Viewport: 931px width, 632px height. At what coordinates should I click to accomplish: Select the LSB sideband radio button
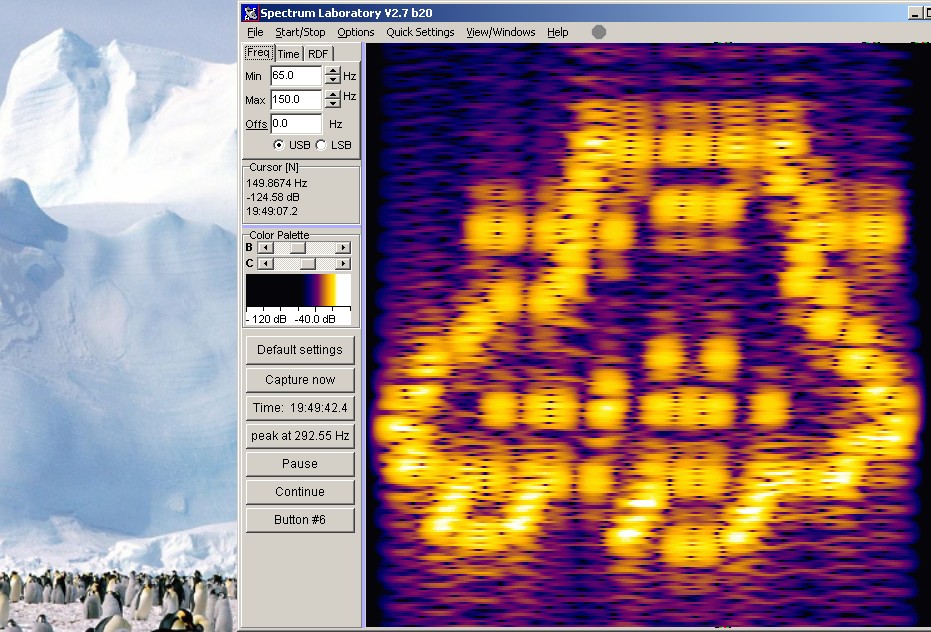tap(321, 145)
